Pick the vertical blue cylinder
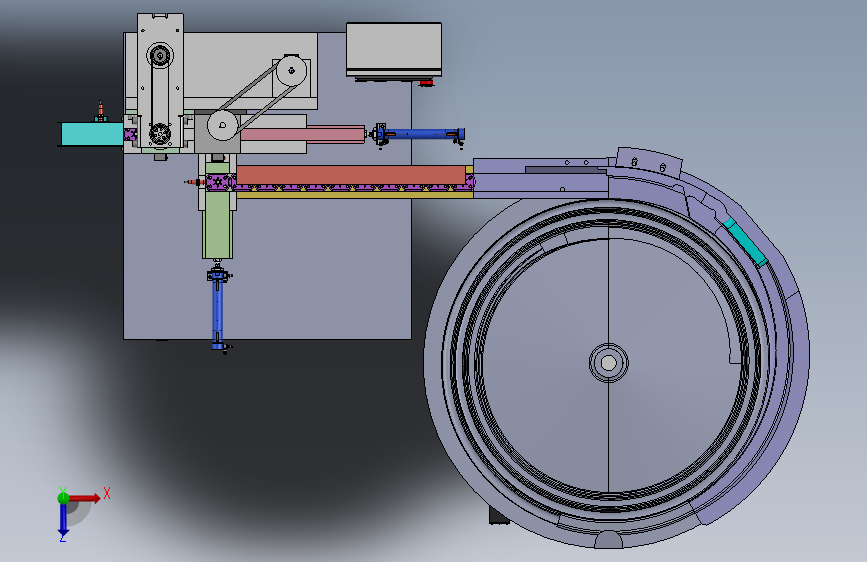The height and width of the screenshot is (562, 867). 218,309
